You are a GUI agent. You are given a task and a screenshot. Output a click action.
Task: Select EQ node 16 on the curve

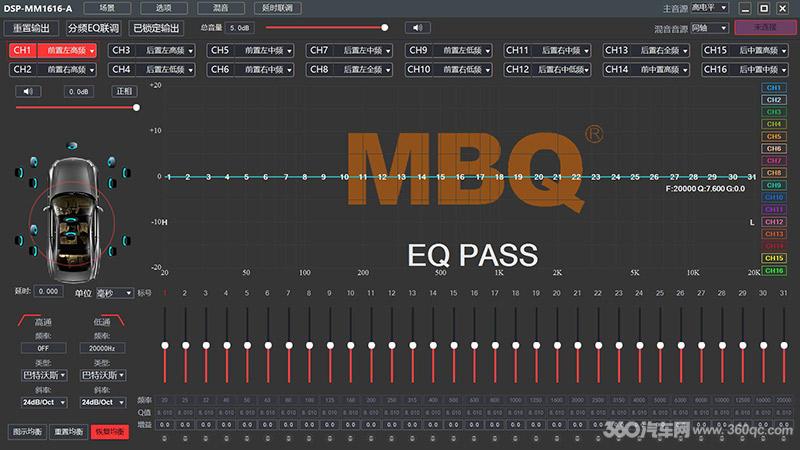point(460,177)
